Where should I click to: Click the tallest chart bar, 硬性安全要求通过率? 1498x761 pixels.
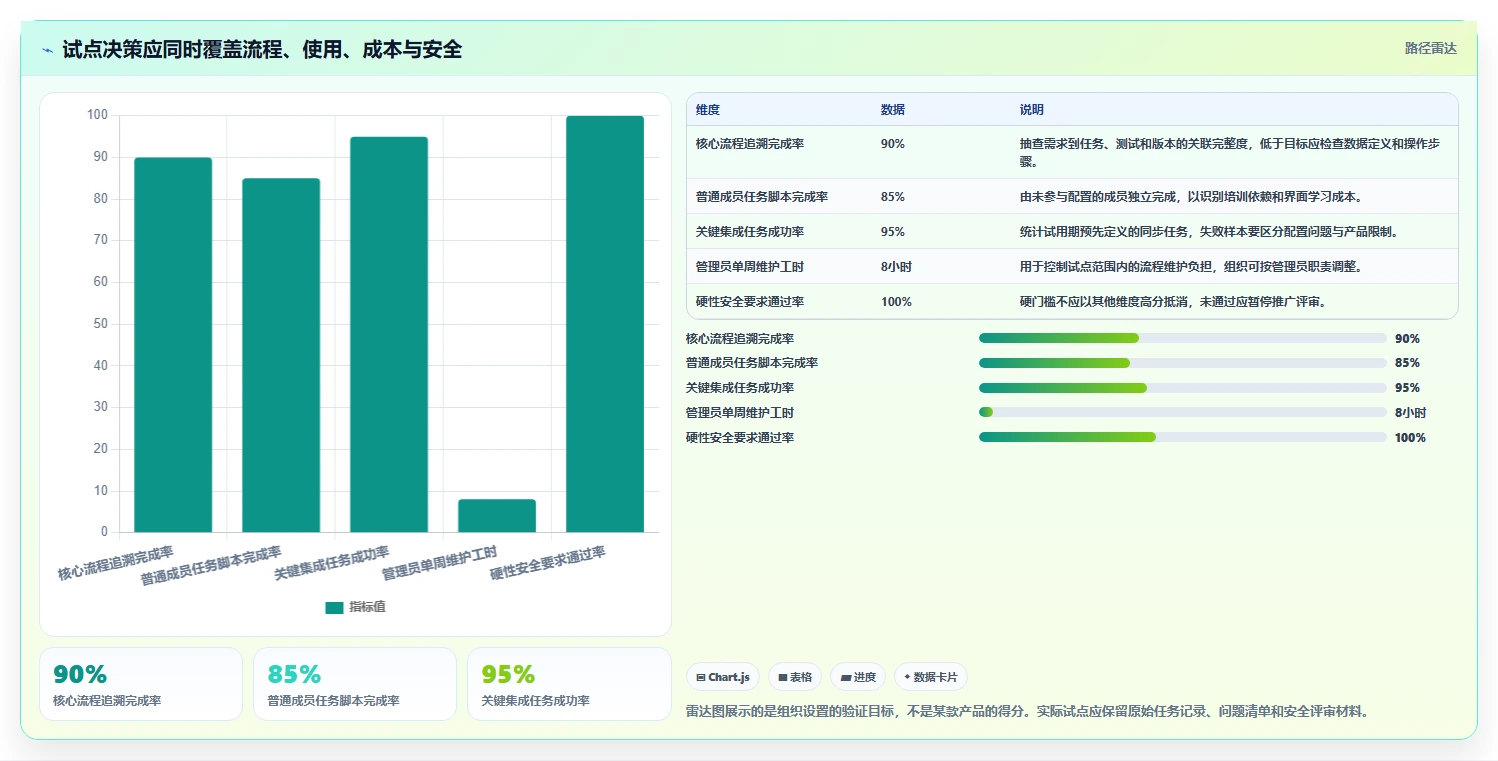605,324
